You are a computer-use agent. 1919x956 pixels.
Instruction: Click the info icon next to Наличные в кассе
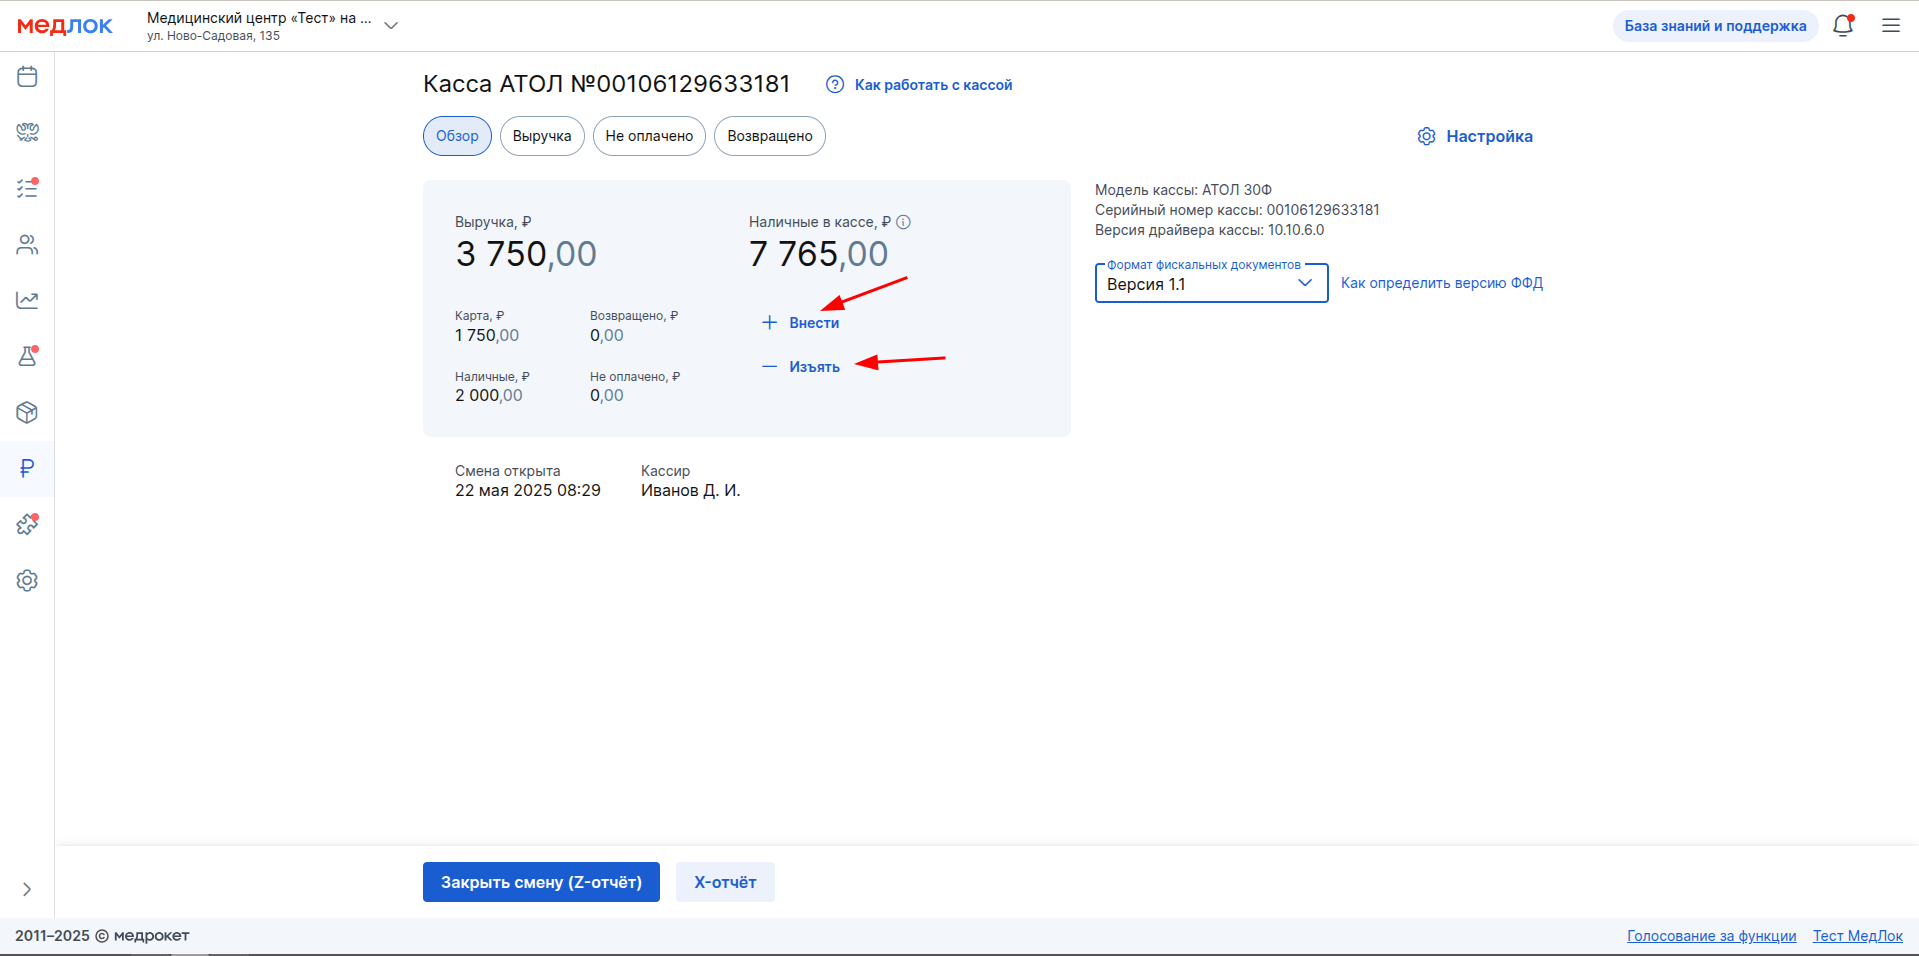[903, 222]
